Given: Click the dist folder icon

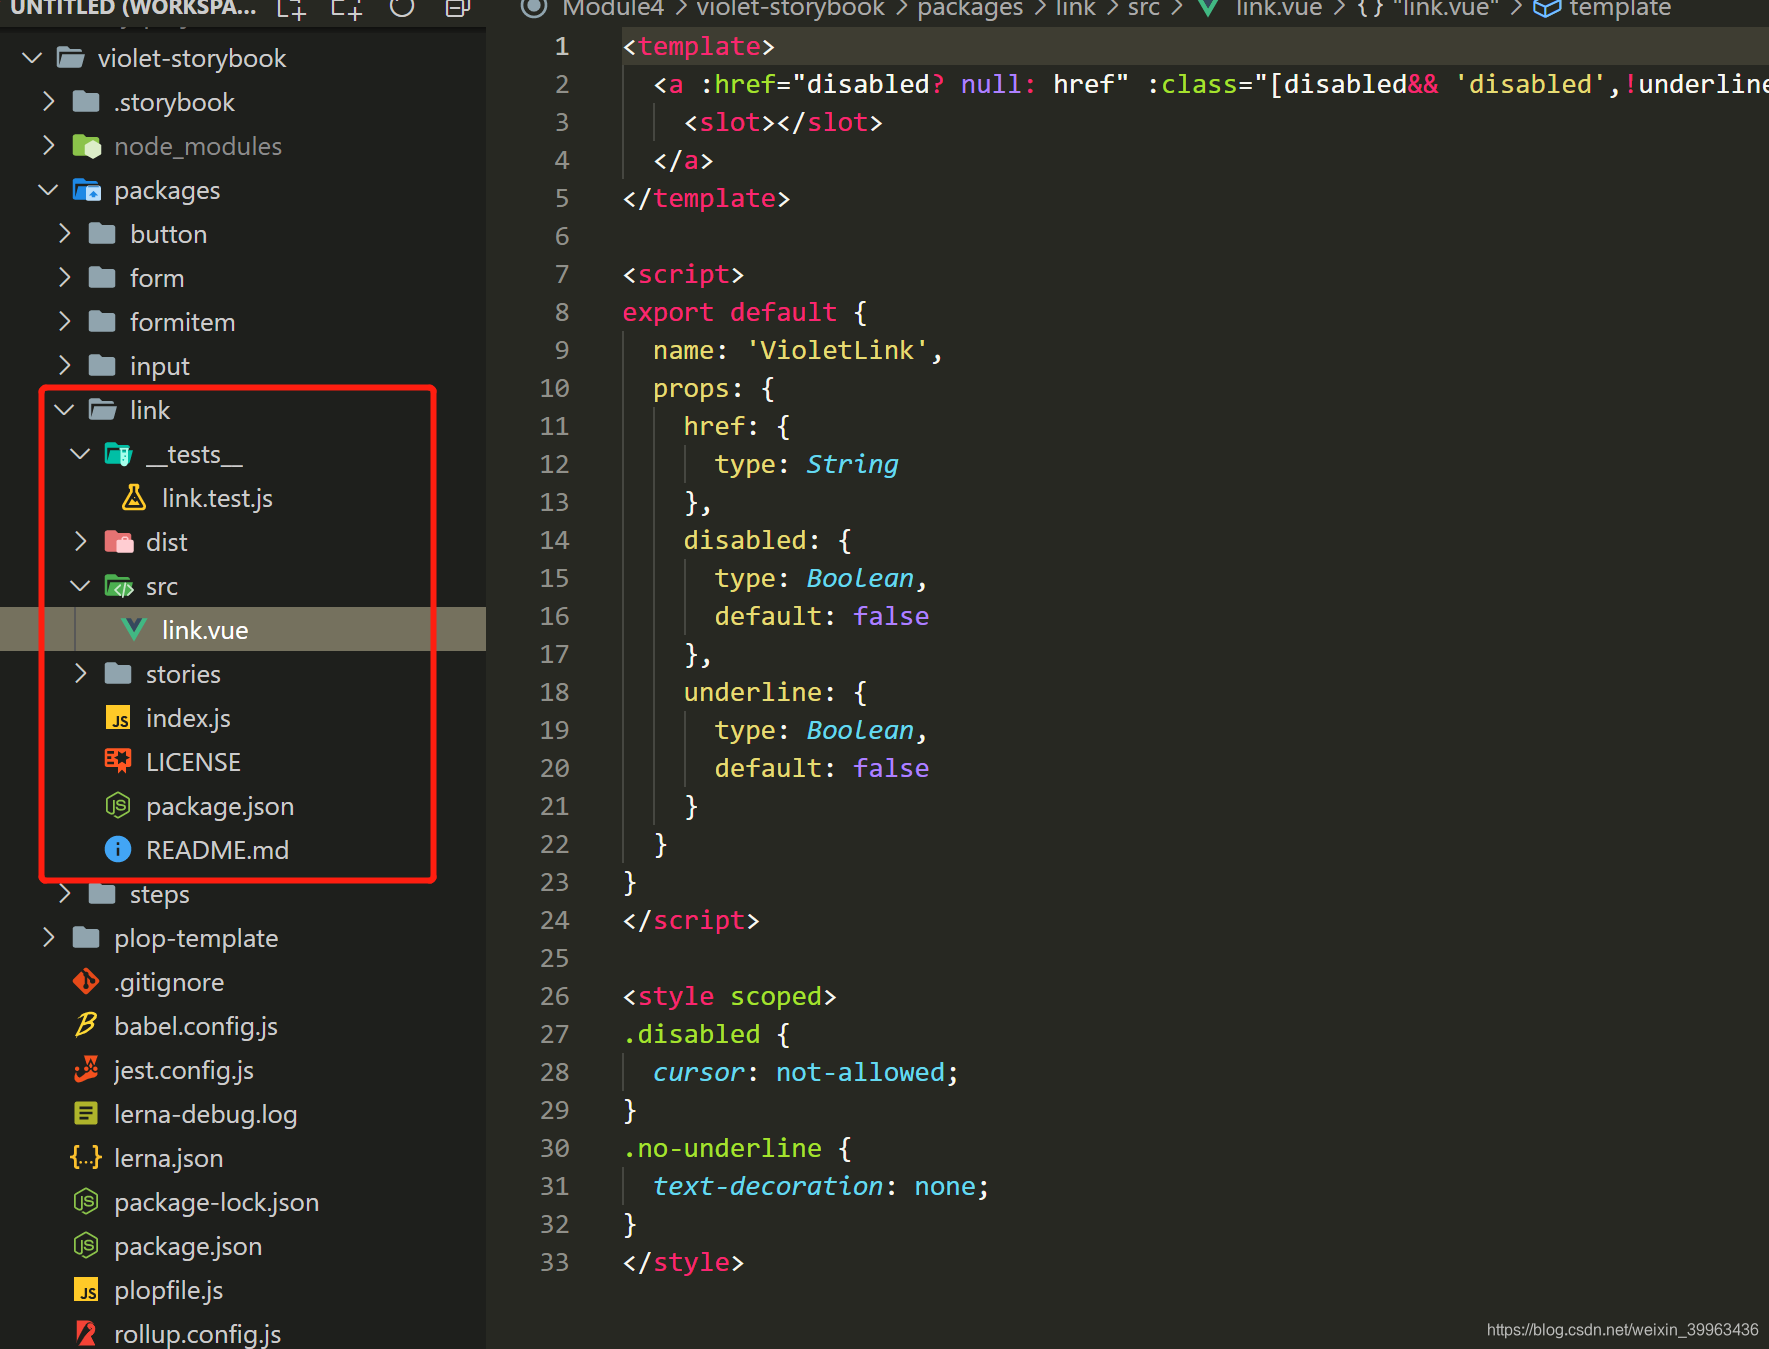Looking at the screenshot, I should coord(118,542).
